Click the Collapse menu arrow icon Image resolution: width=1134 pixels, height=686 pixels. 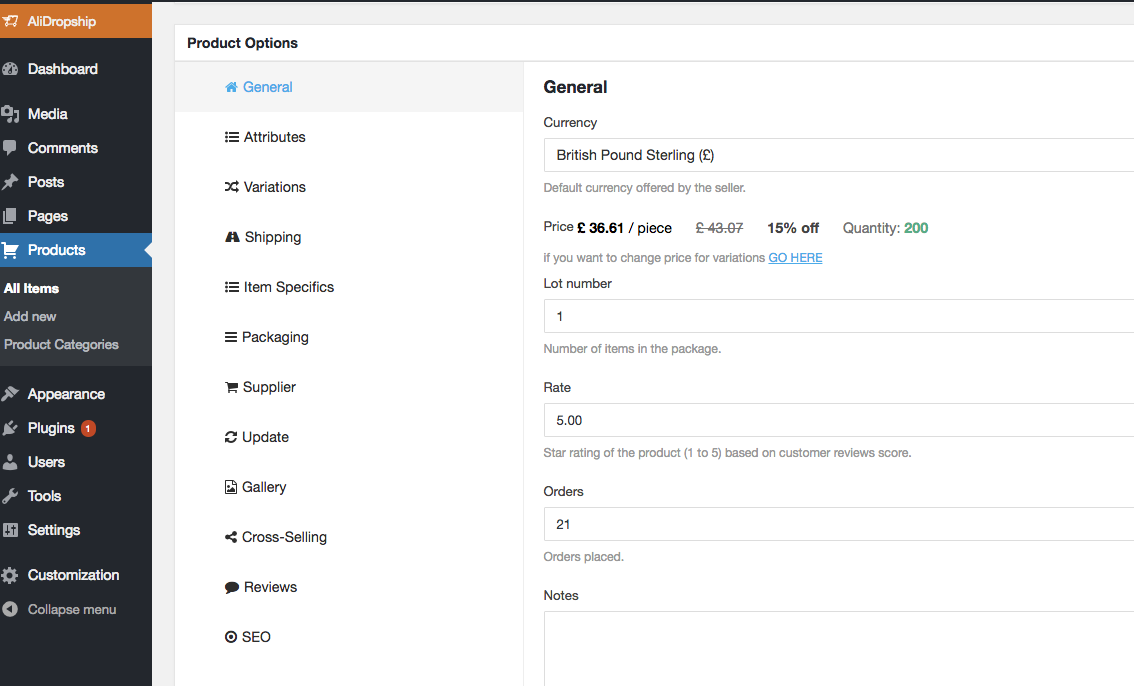[10, 609]
